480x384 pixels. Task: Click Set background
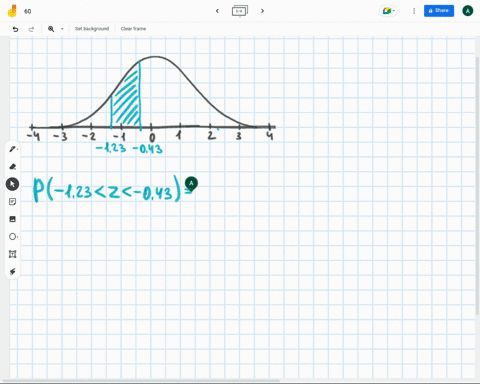(x=92, y=29)
